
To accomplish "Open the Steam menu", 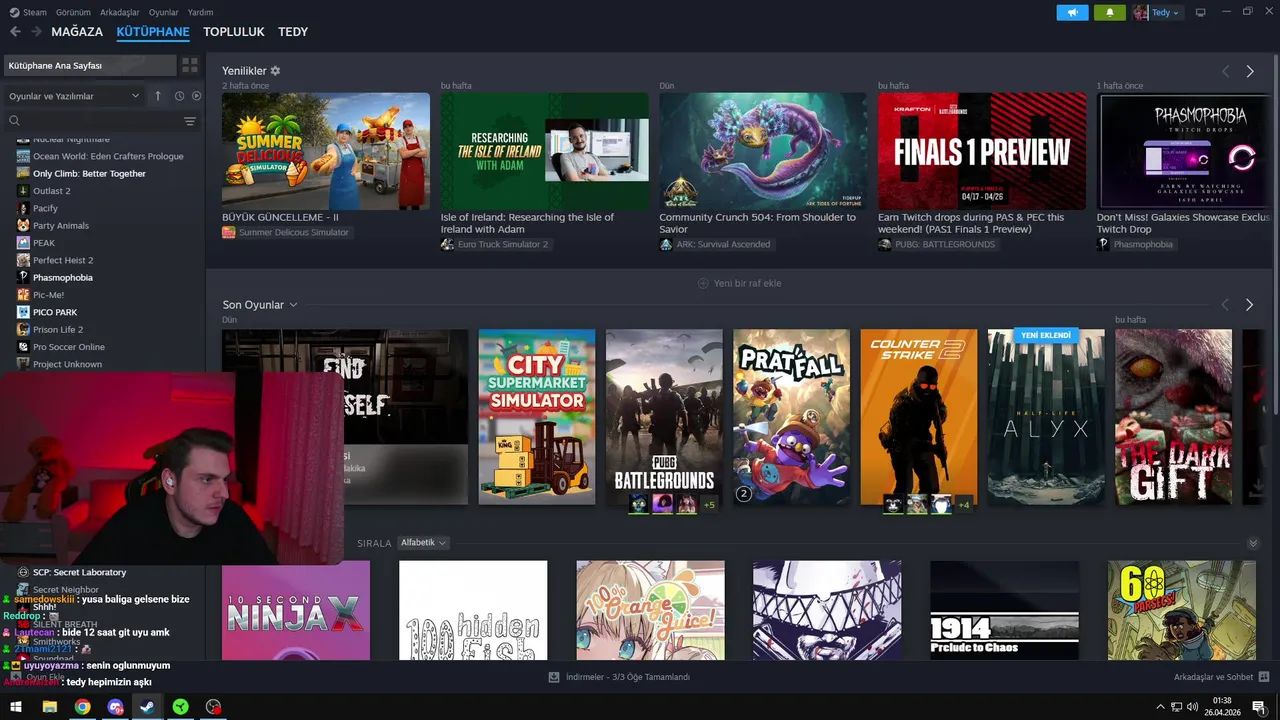I will point(29,12).
